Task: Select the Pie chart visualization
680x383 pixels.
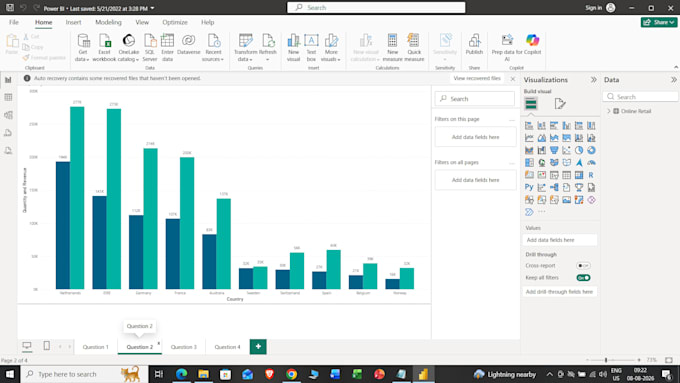Action: click(x=579, y=150)
